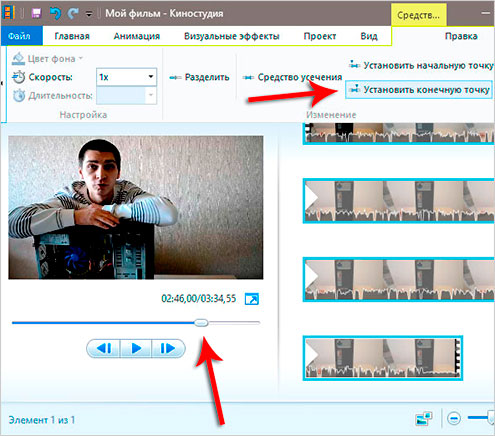Open the Quick Access toolbar customize arrow

pyautogui.click(x=89, y=14)
